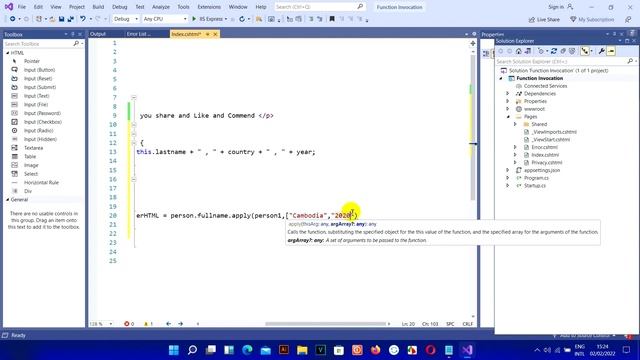Click the Save All icon in the toolbar
640x360 pixels.
pyautogui.click(x=71, y=19)
